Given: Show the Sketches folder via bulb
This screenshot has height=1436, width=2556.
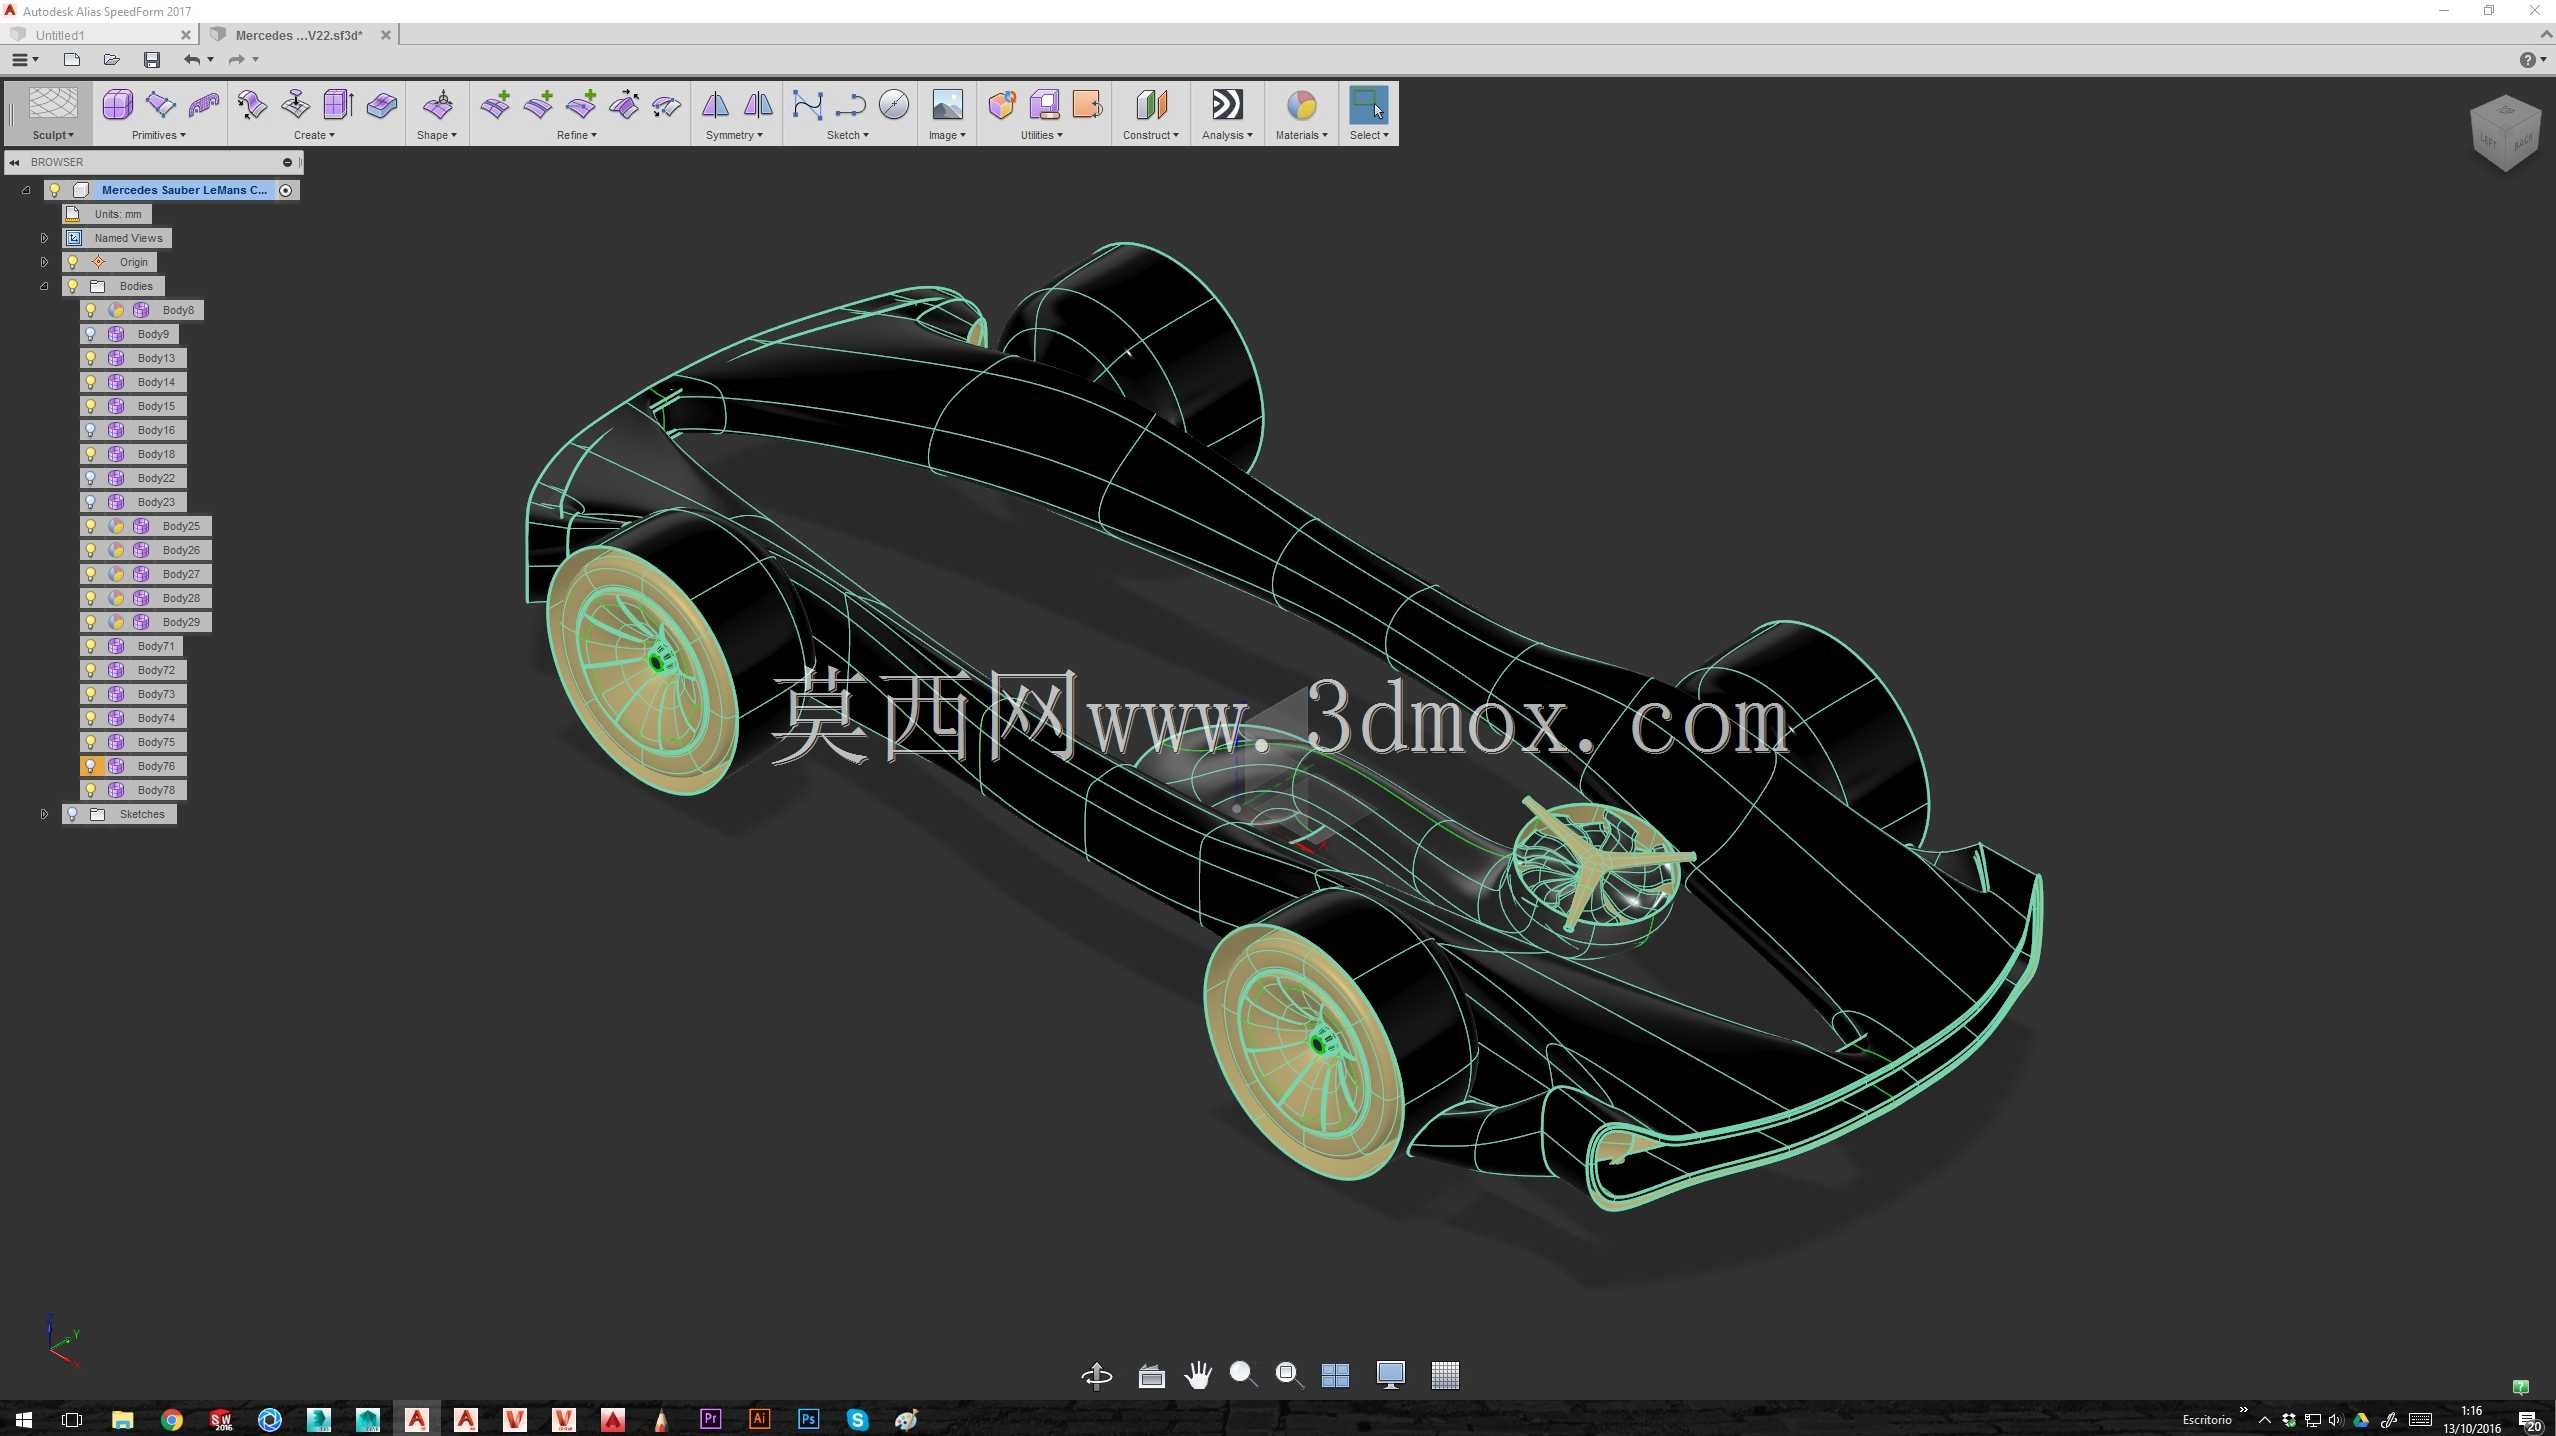Looking at the screenshot, I should [72, 814].
